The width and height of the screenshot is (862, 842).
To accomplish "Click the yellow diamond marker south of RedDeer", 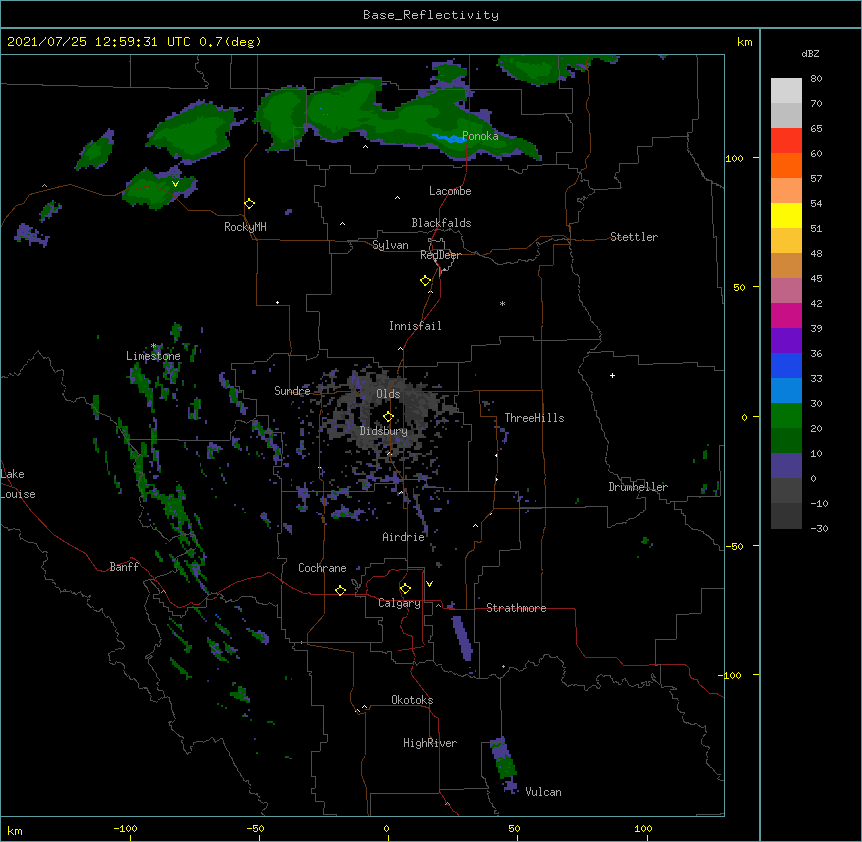I will coord(426,281).
